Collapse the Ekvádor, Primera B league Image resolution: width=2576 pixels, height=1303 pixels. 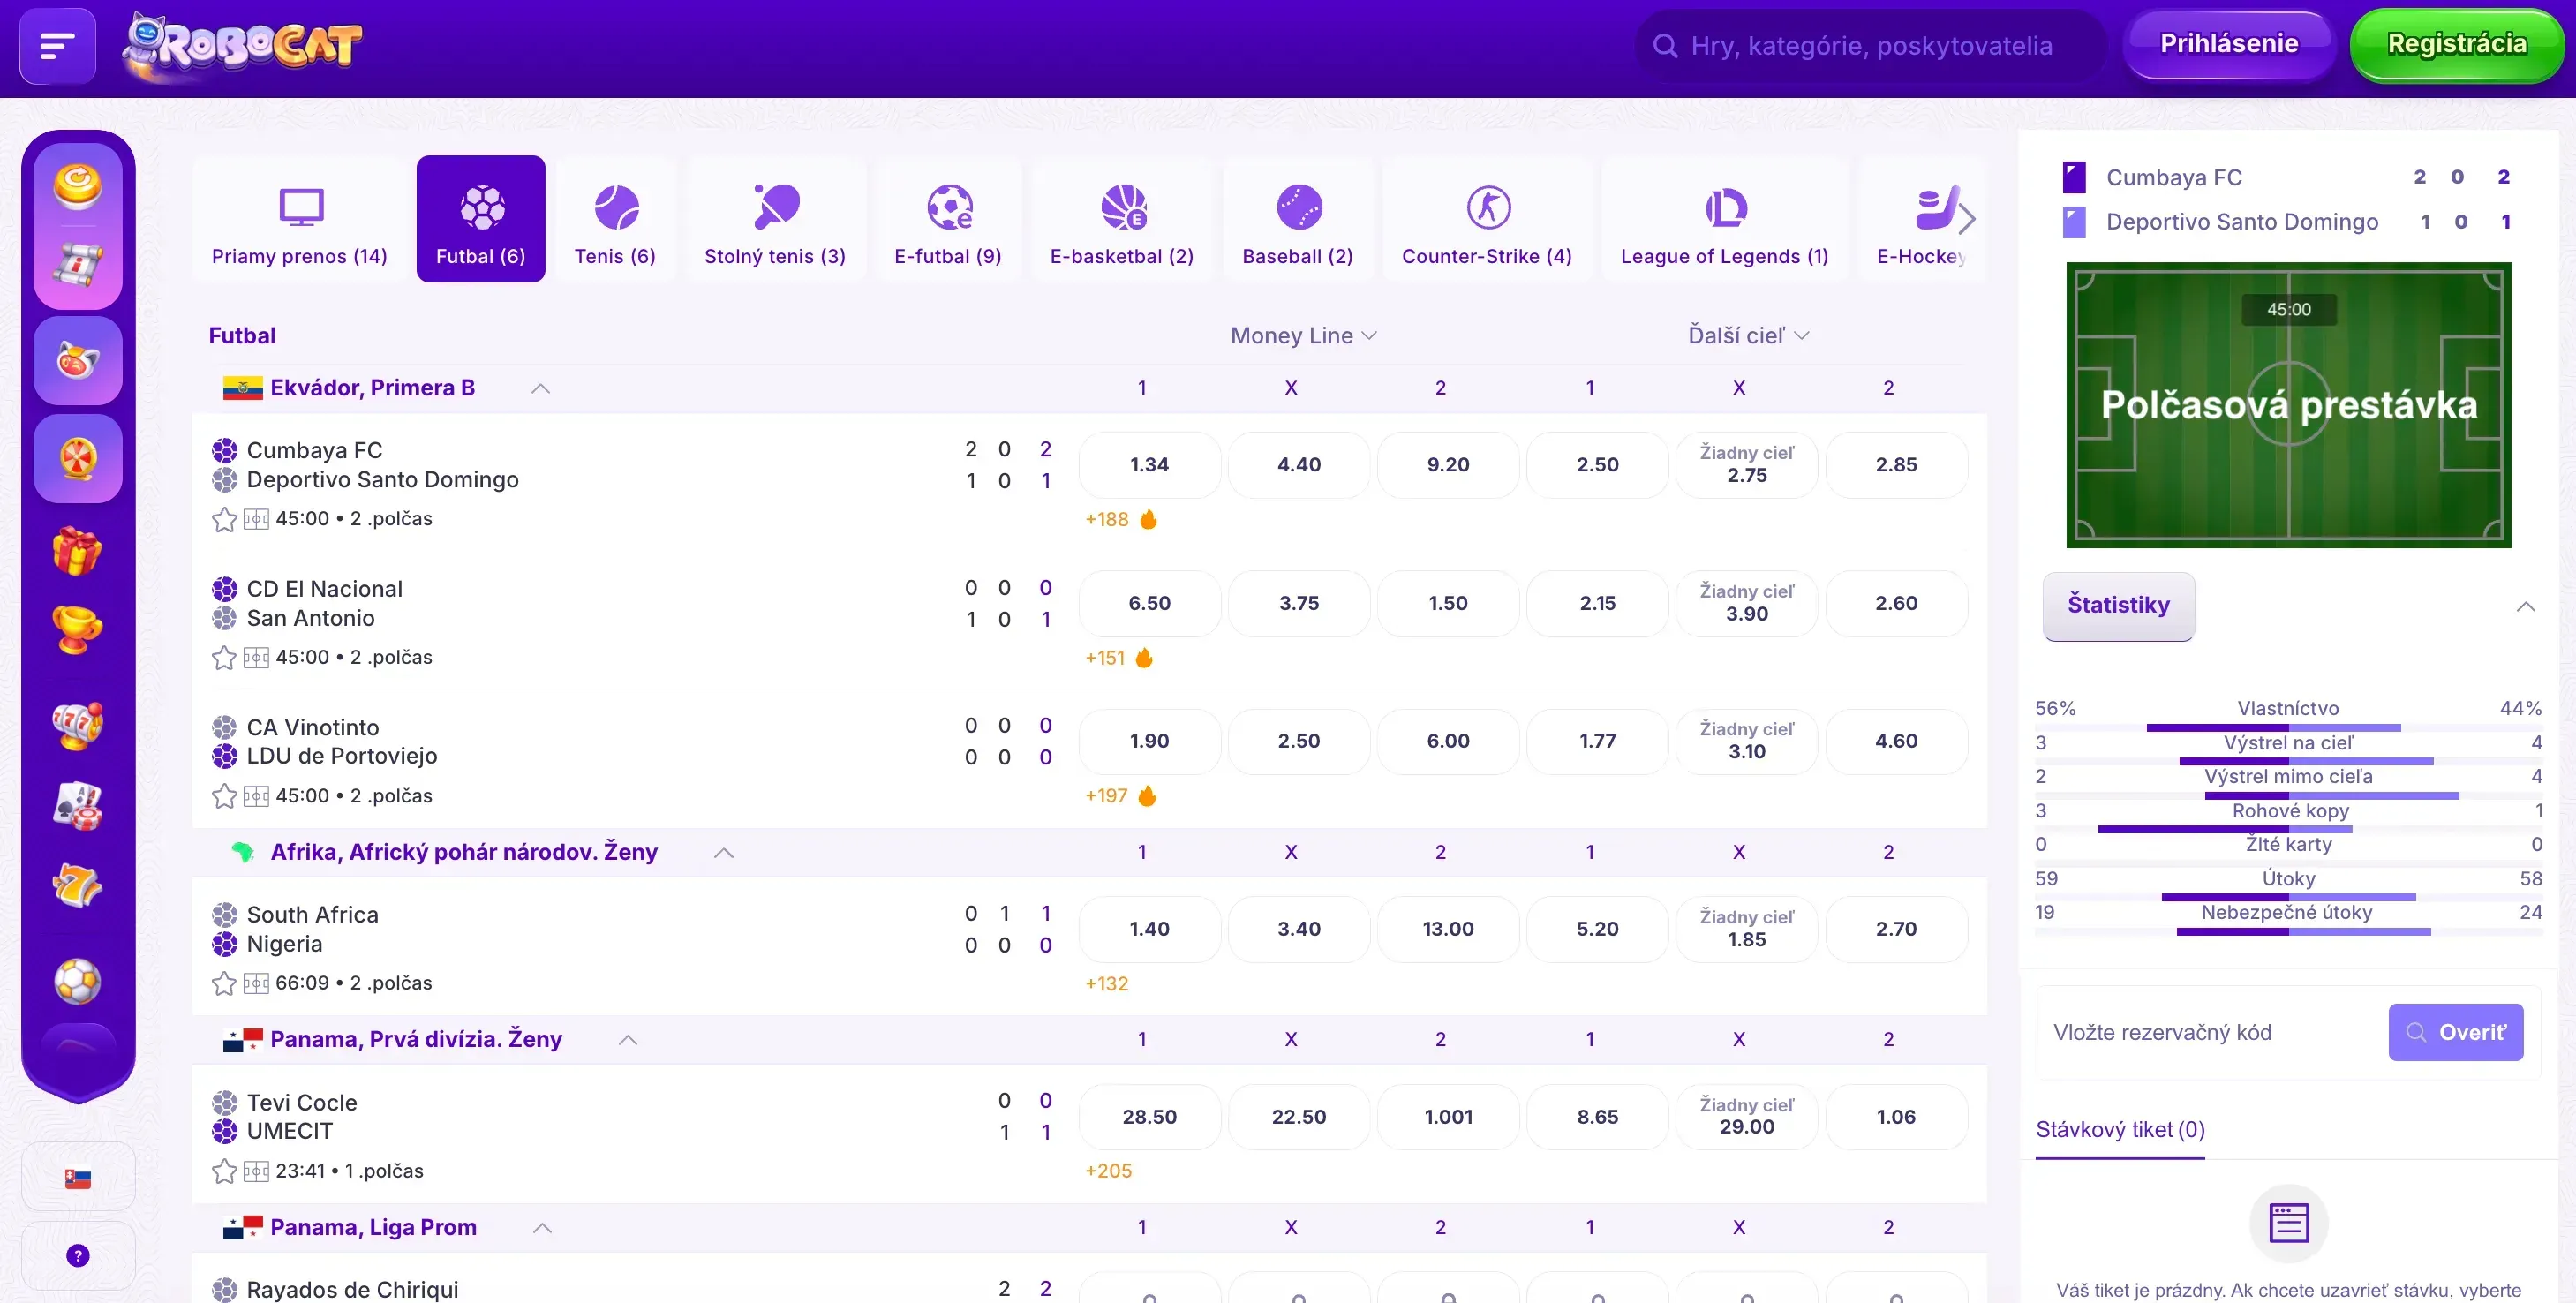(x=540, y=388)
